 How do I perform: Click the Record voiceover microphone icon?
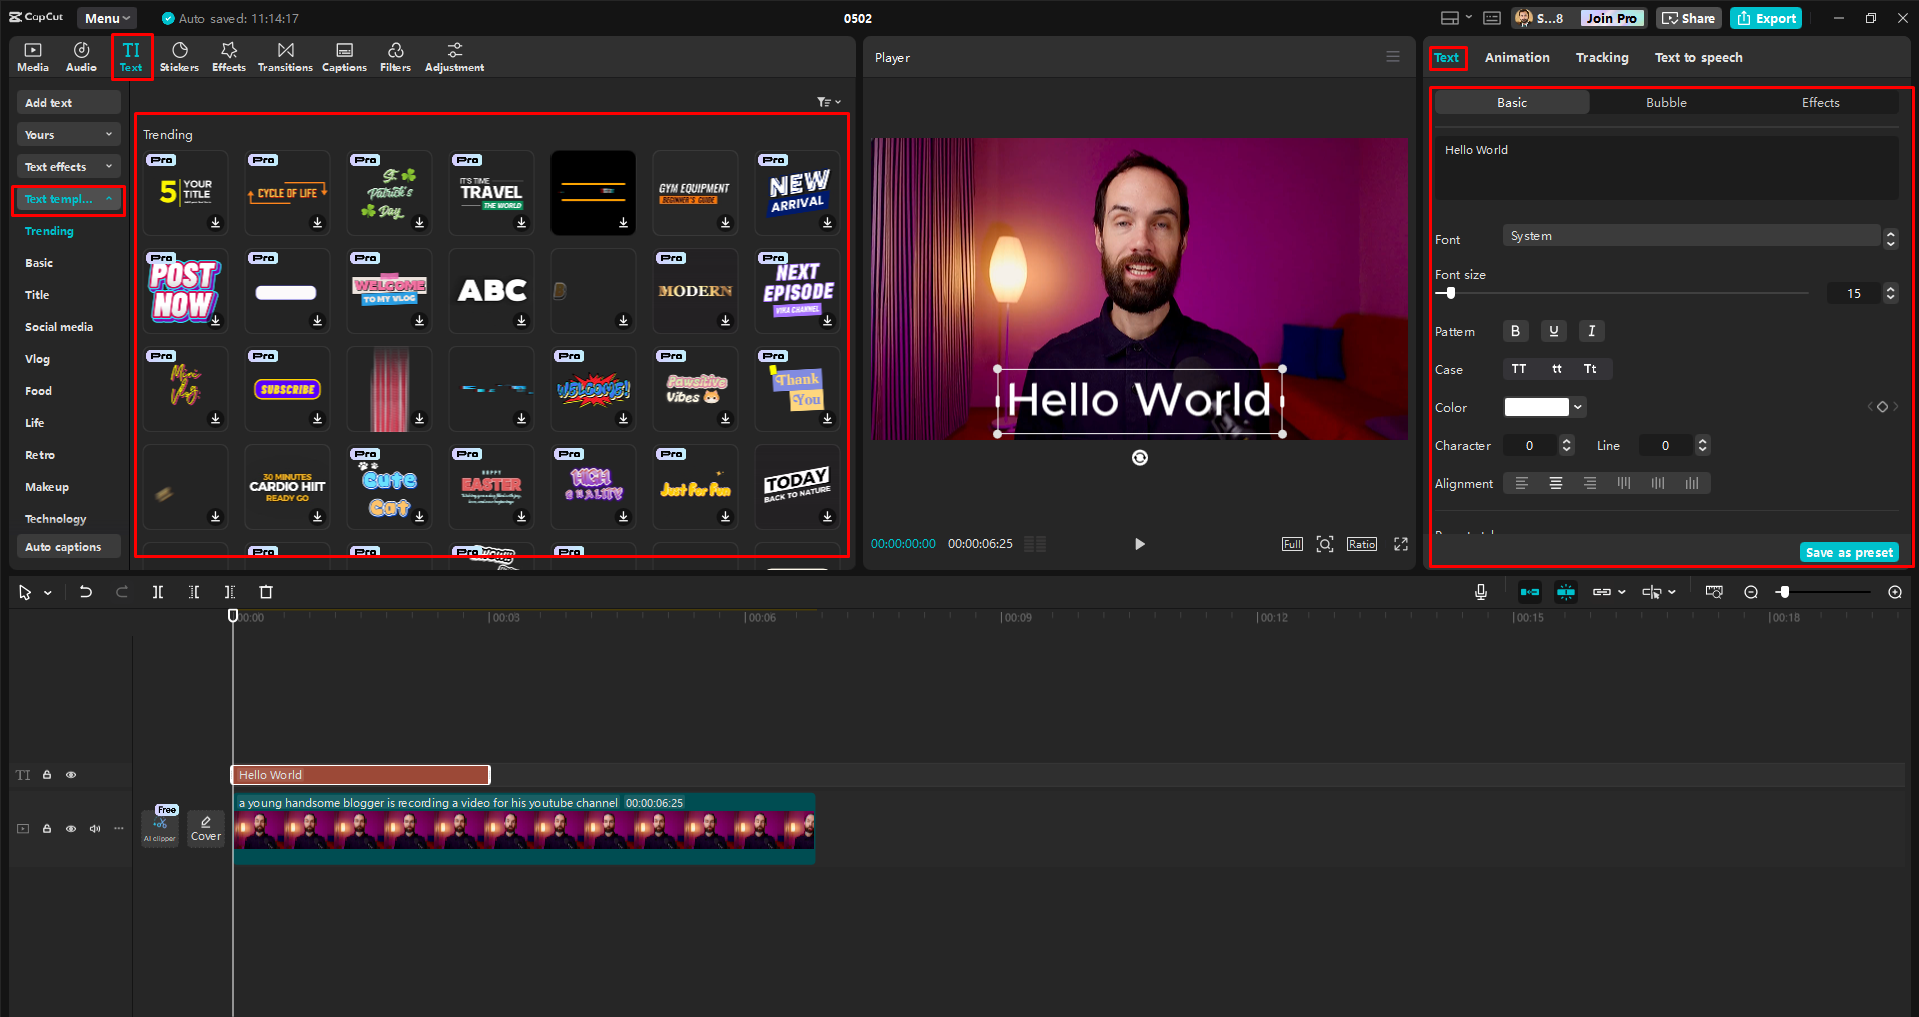point(1480,591)
